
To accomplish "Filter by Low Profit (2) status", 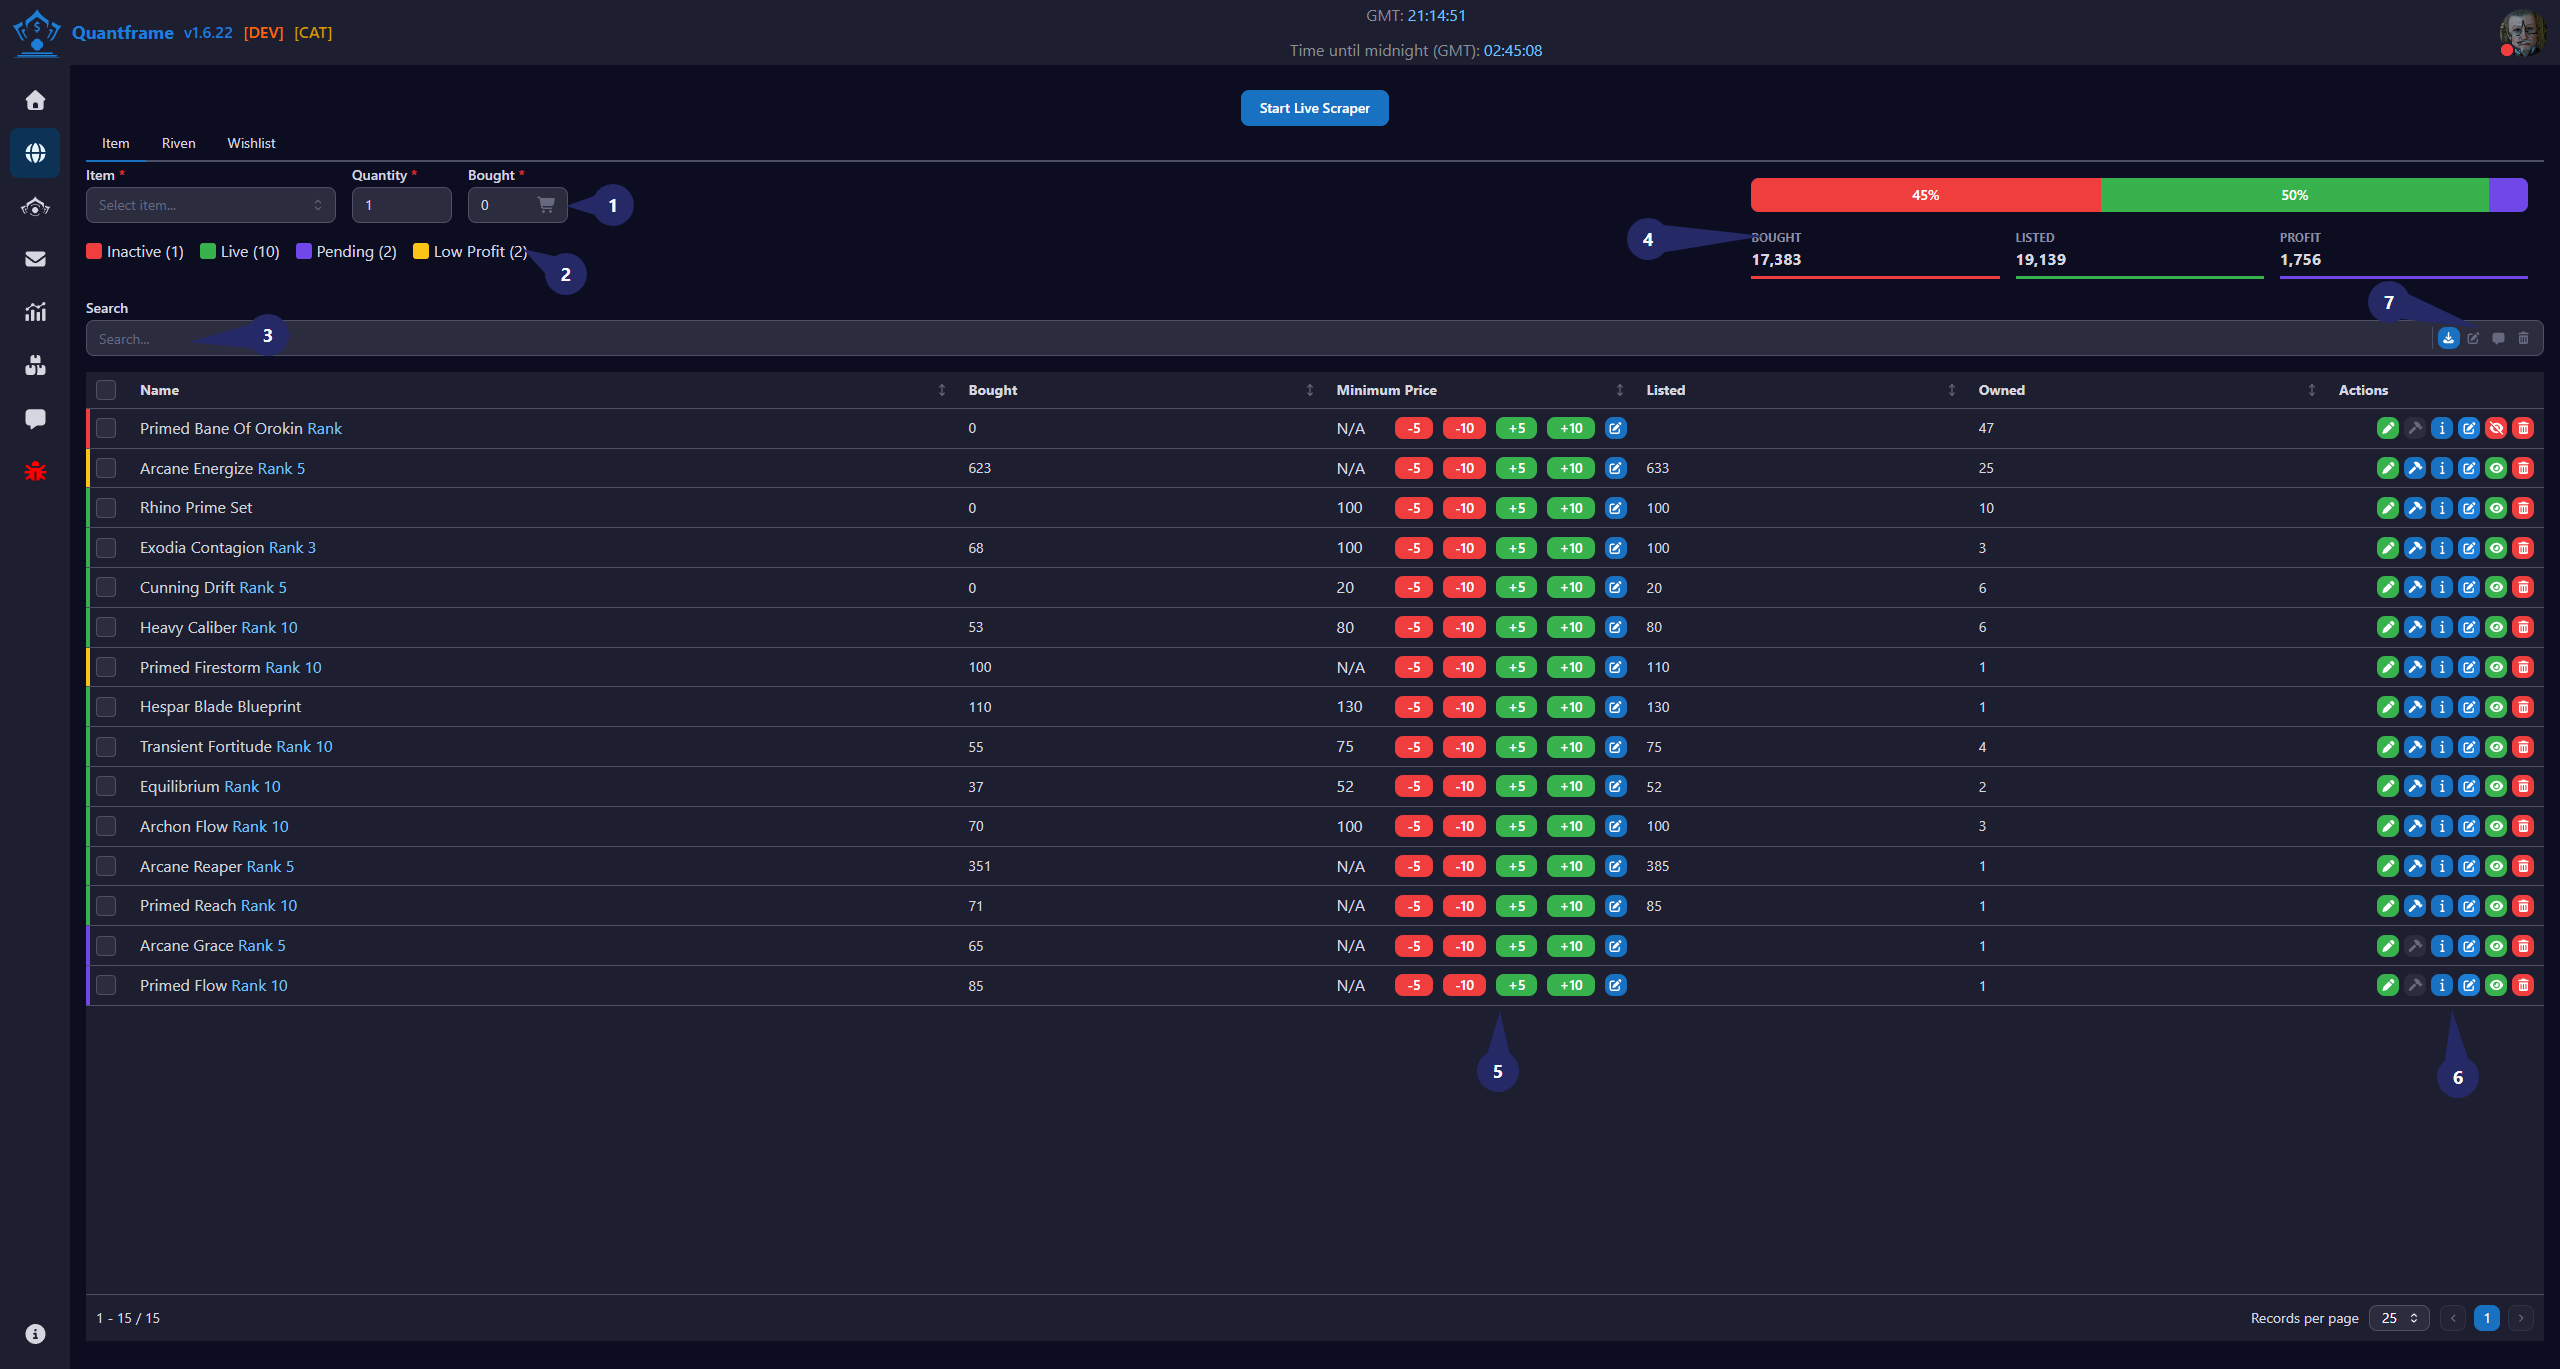I will coord(470,252).
